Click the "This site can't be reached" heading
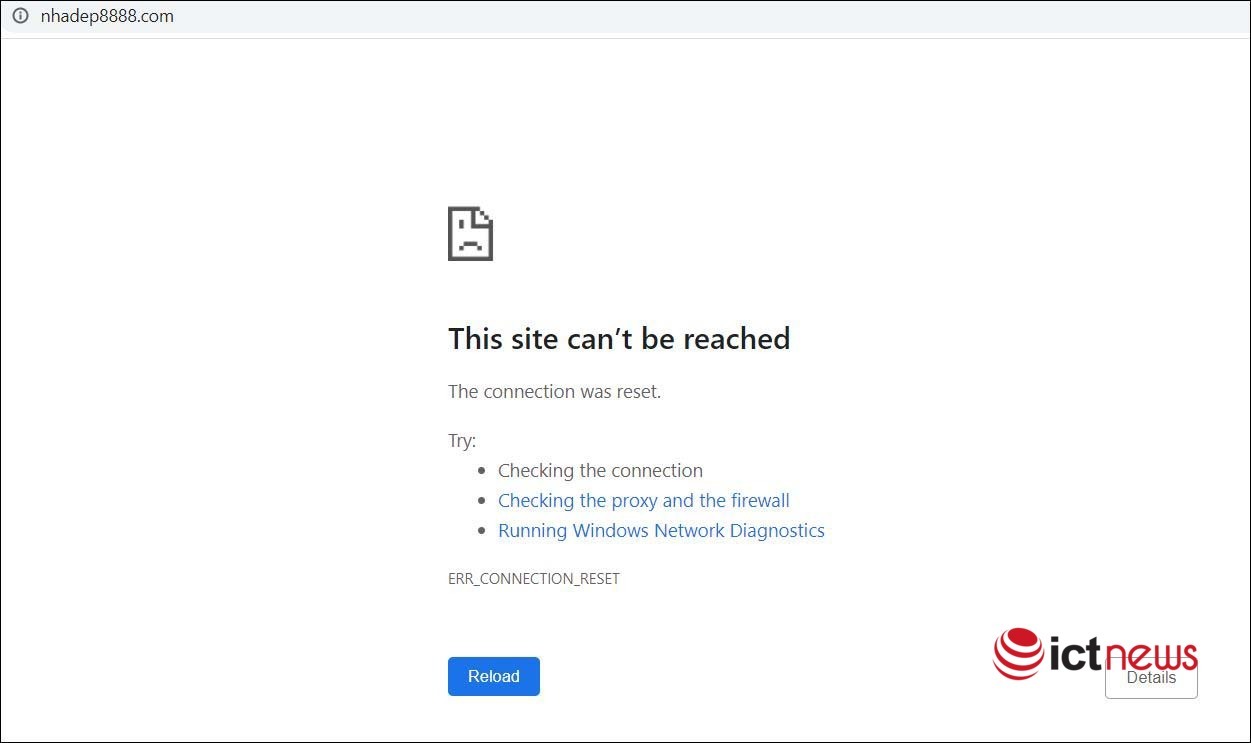 (619, 338)
